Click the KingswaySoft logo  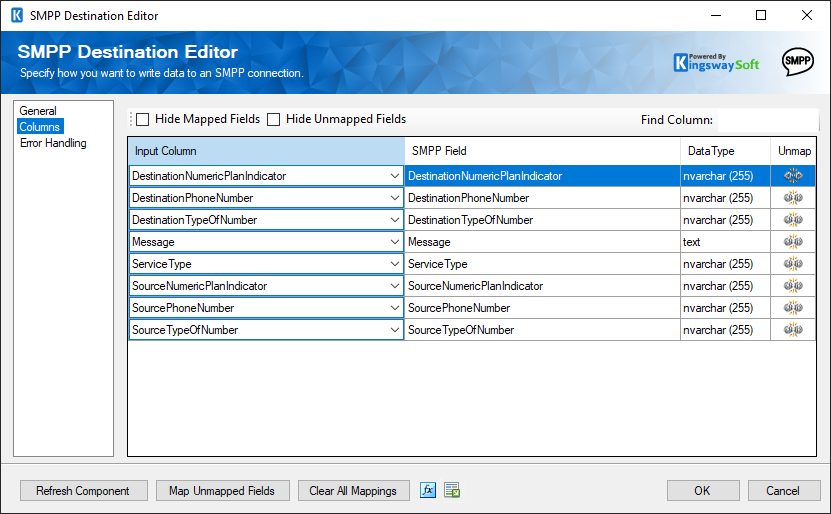coord(716,63)
